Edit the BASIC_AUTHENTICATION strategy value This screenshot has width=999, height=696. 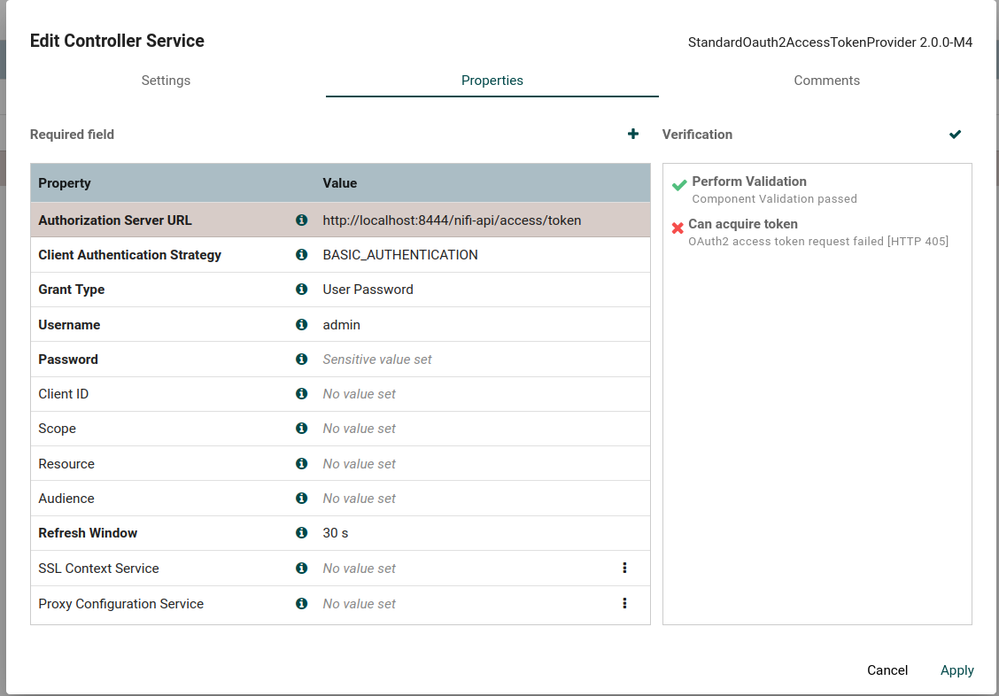400,255
